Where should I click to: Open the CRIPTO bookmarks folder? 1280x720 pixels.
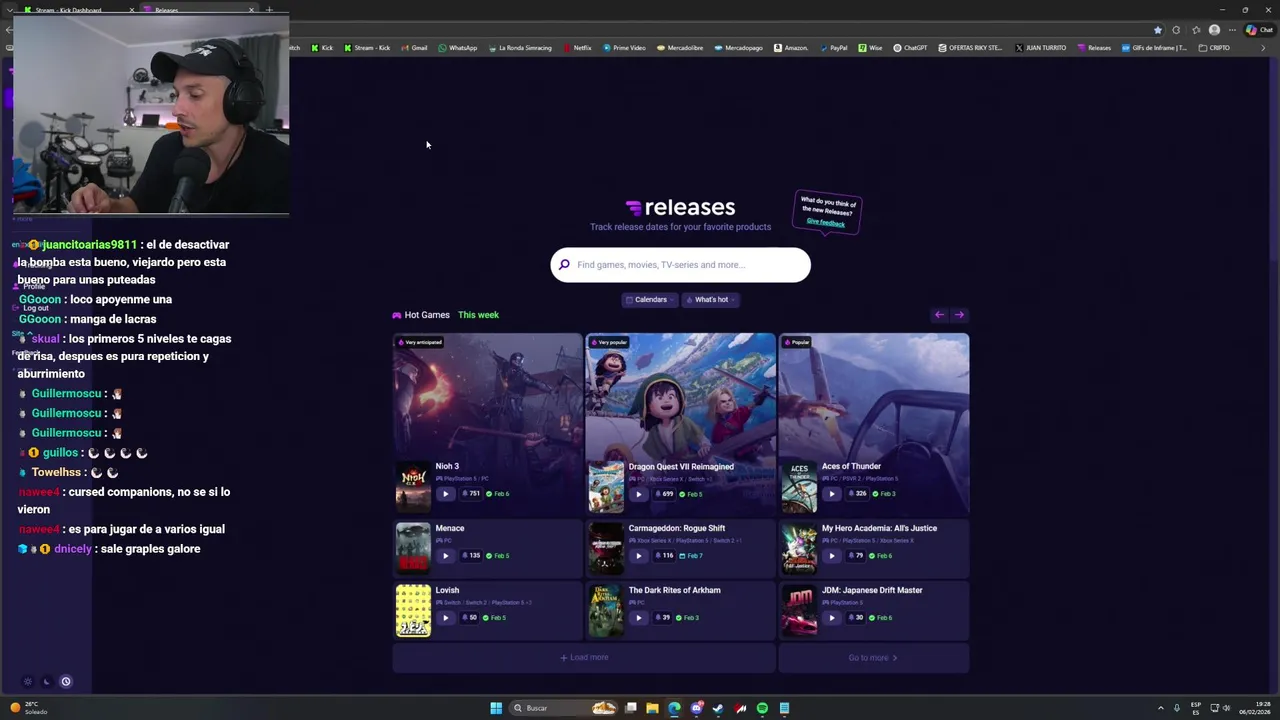[1215, 48]
